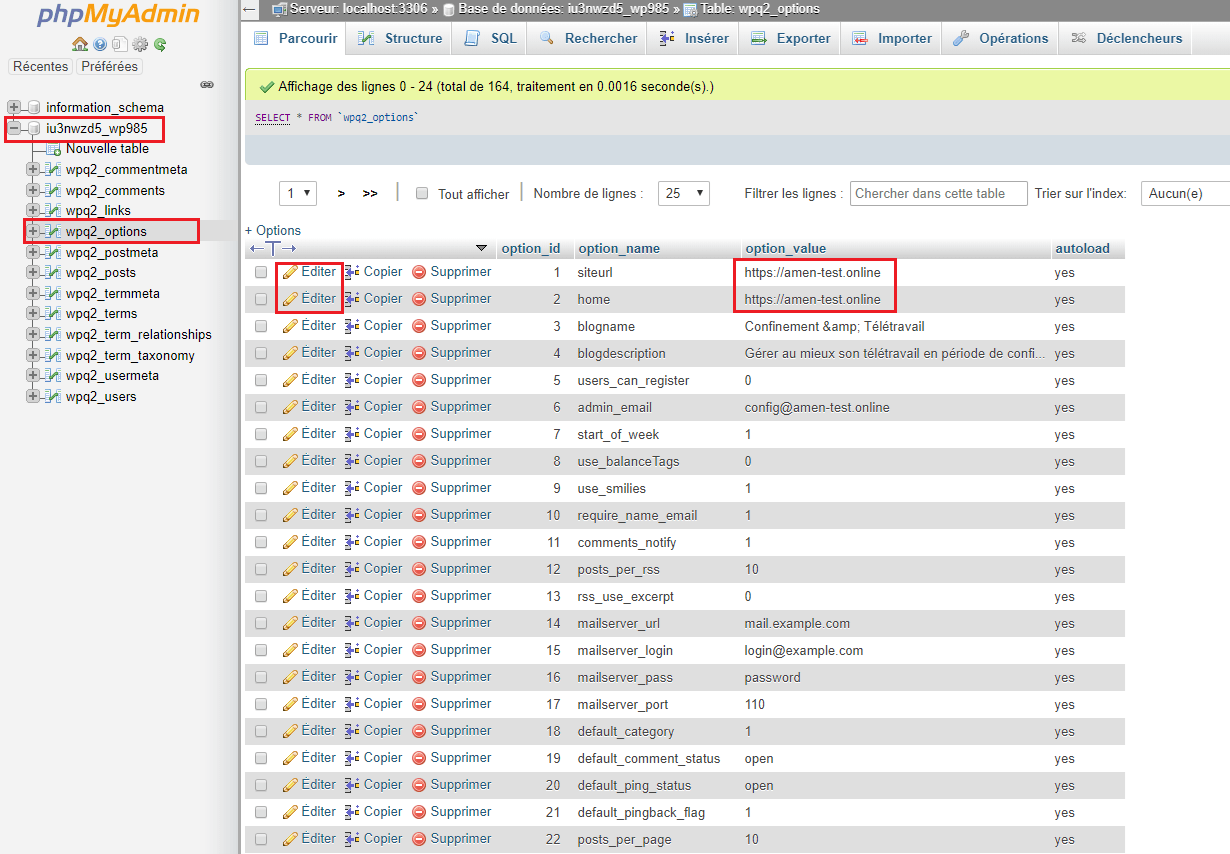Tick the checkbox for admin_email row
The height and width of the screenshot is (854, 1230).
[x=261, y=407]
